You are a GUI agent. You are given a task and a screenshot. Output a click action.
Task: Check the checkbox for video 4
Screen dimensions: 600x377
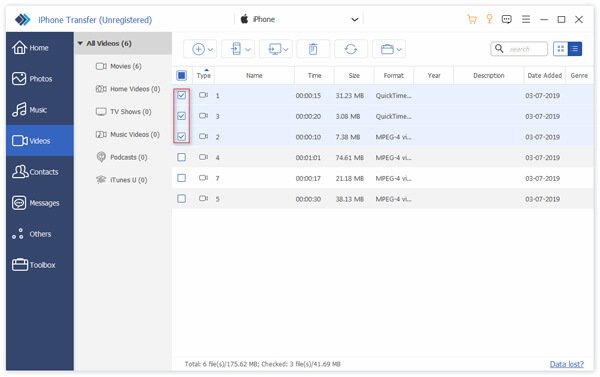point(181,157)
